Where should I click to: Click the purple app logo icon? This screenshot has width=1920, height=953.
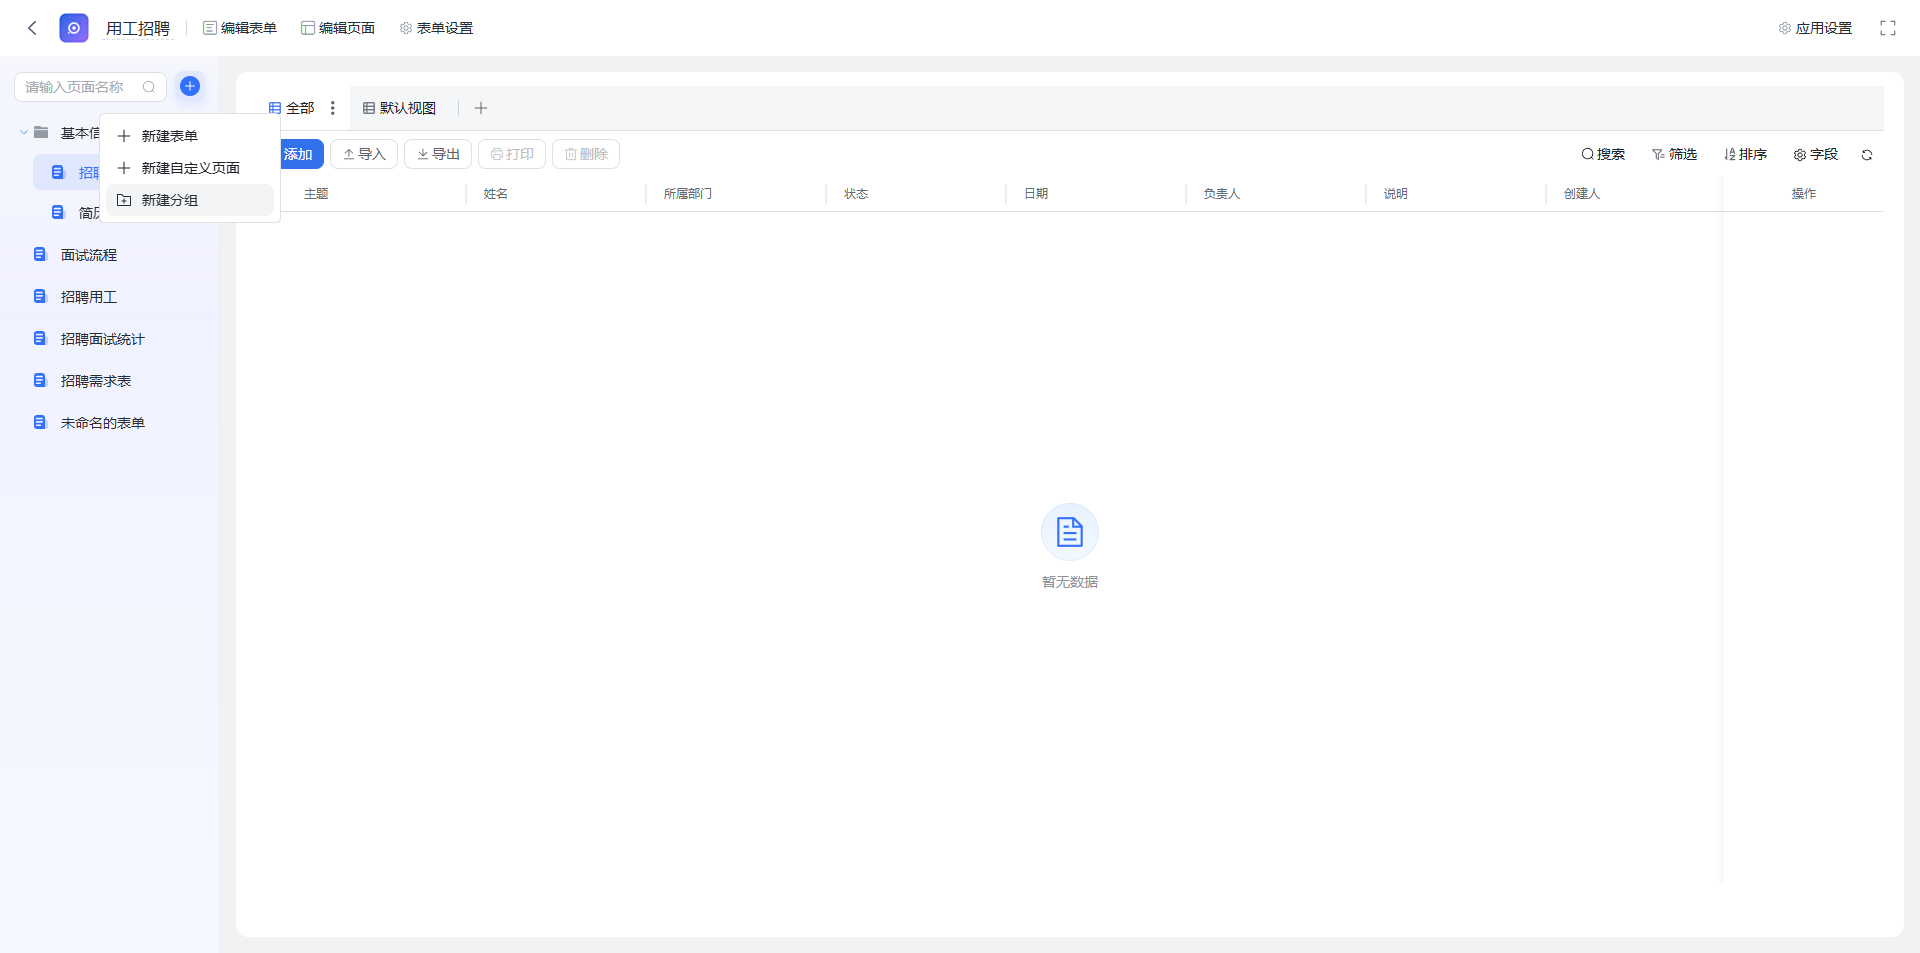click(74, 28)
